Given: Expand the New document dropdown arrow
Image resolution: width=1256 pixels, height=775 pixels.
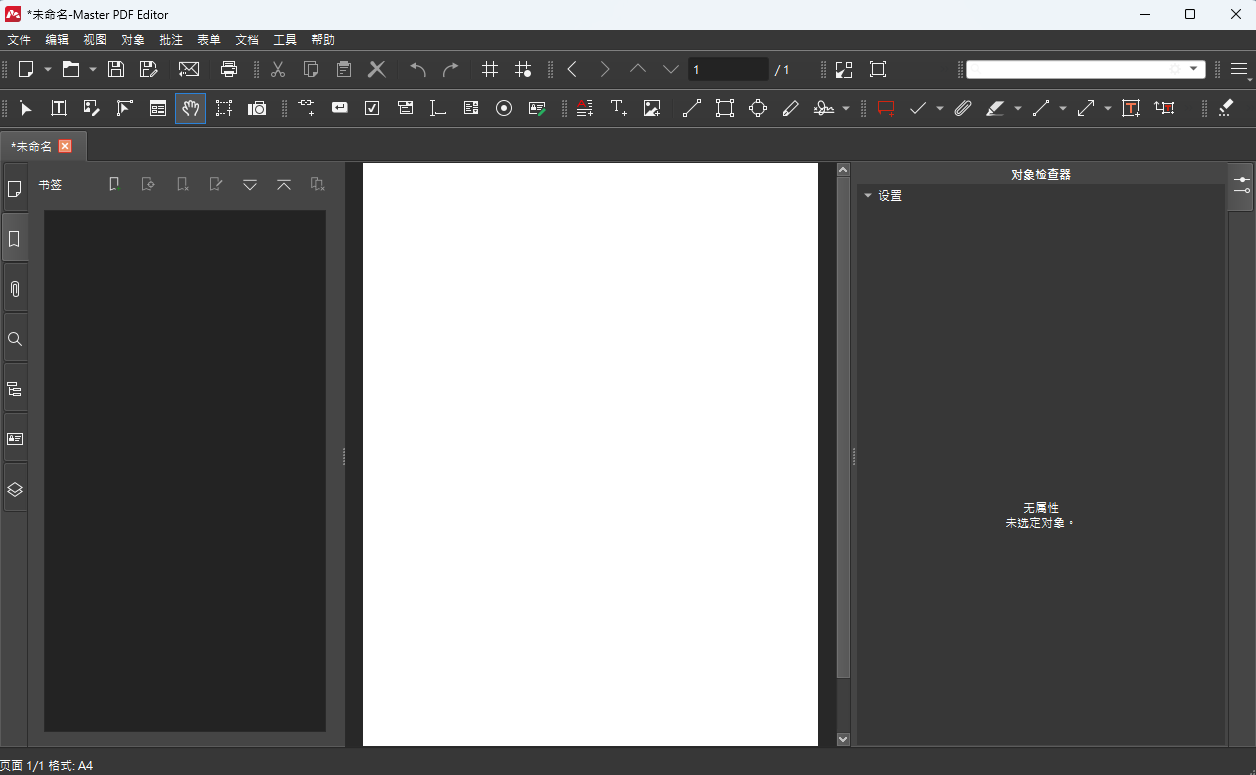Looking at the screenshot, I should click(48, 70).
